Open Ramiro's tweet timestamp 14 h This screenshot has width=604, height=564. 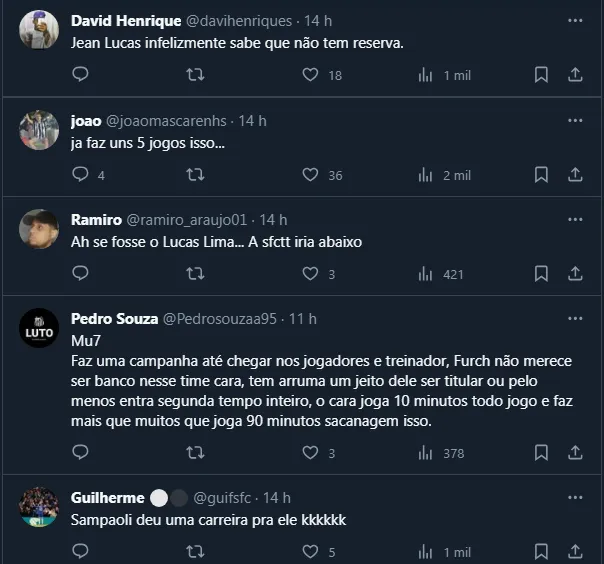point(273,220)
